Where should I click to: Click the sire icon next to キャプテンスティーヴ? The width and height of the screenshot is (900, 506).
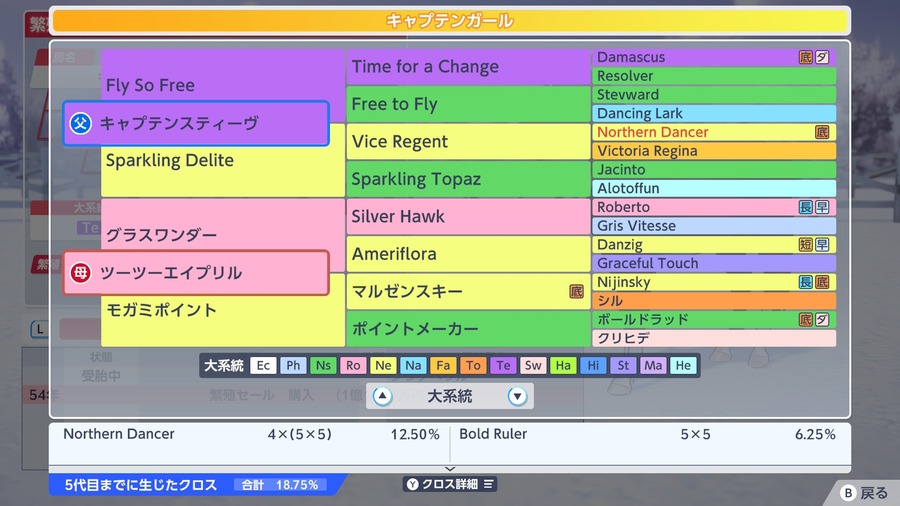(x=80, y=123)
